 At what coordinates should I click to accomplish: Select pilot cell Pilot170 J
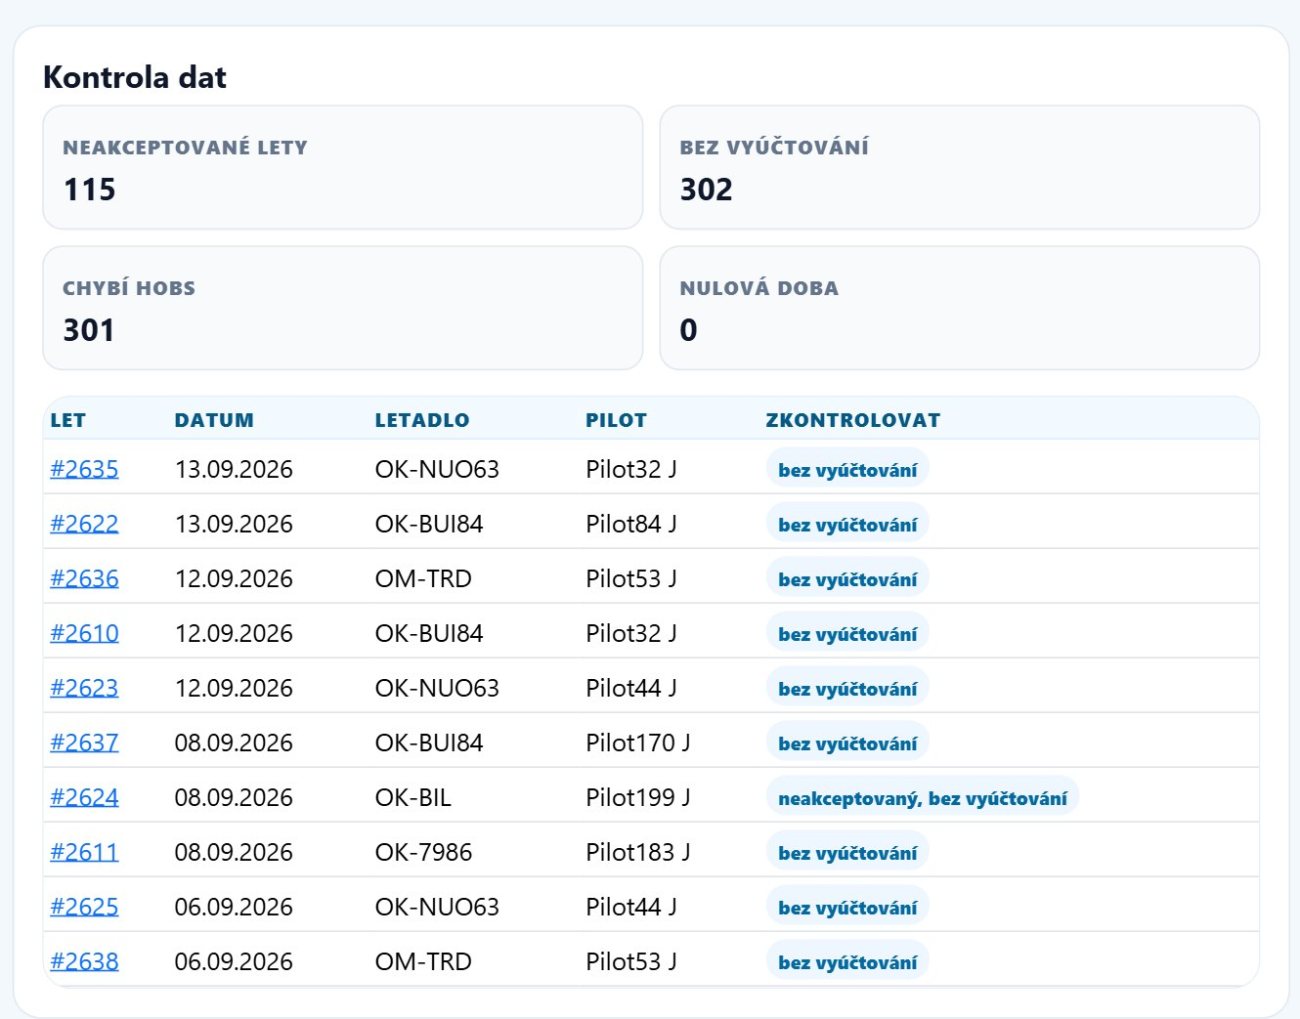(638, 743)
